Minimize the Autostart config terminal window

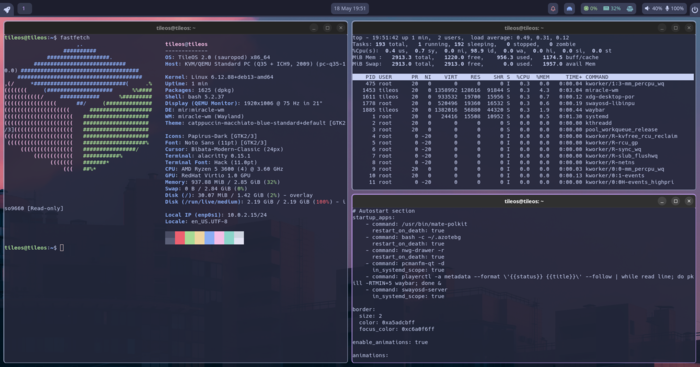tap(662, 201)
